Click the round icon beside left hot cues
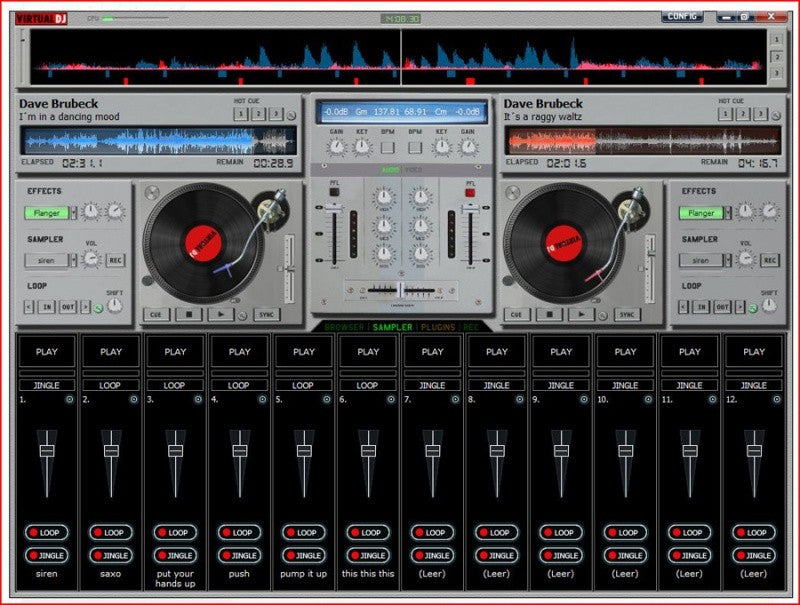Image resolution: width=800 pixels, height=605 pixels. [291, 115]
